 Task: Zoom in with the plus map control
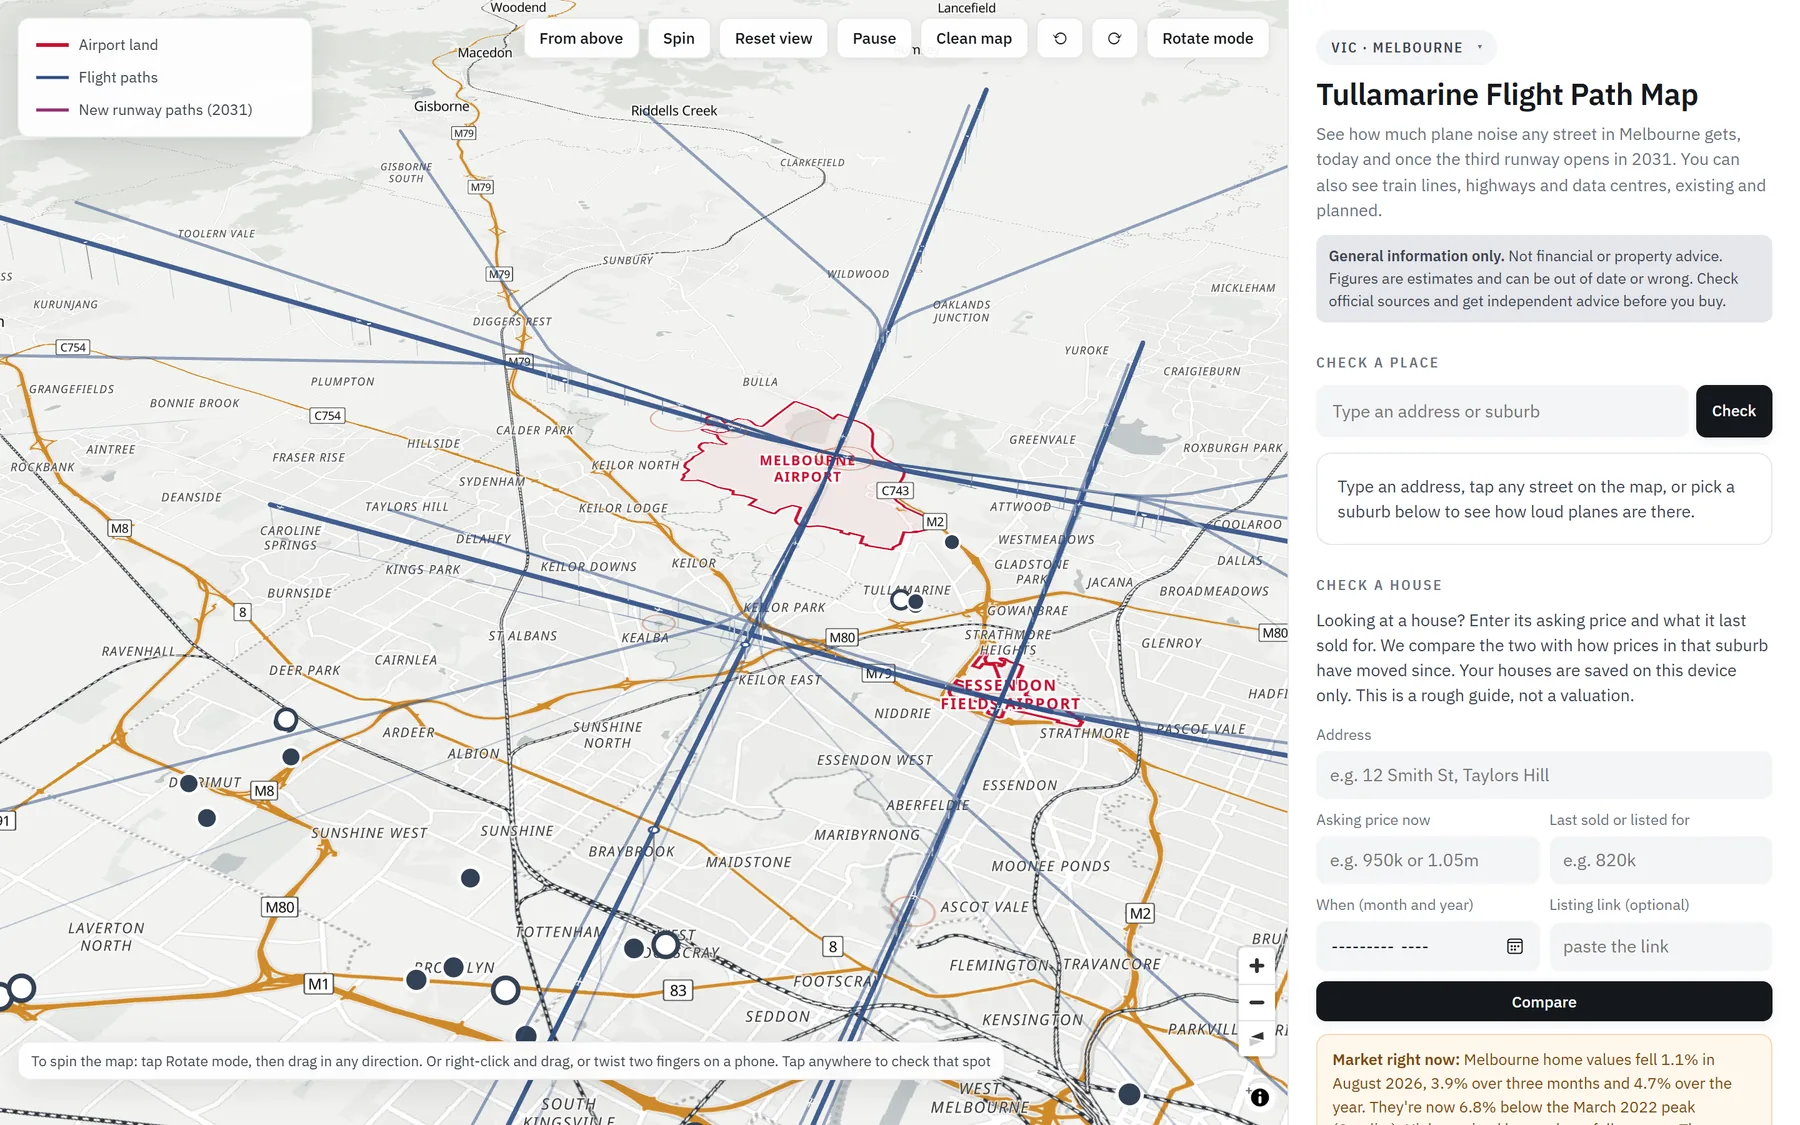[1257, 965]
